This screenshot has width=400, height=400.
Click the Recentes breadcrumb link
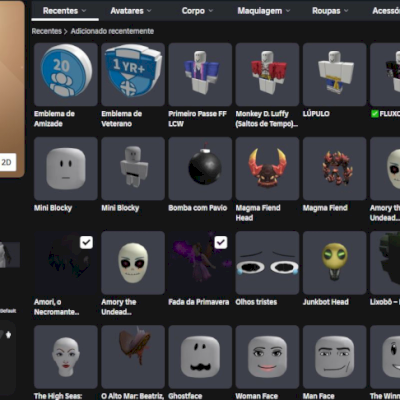point(47,31)
